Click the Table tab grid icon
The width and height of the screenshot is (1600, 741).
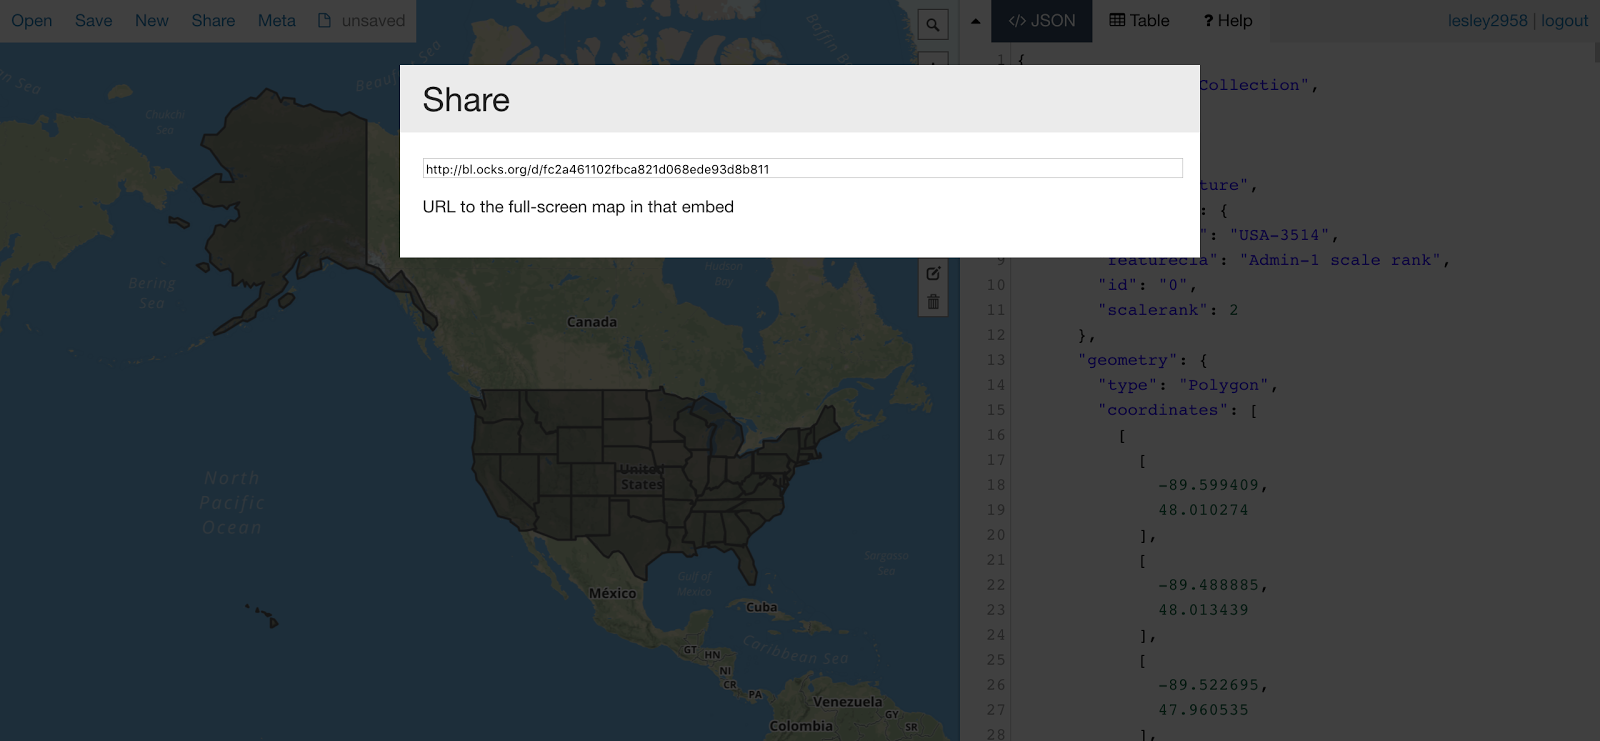(x=1117, y=20)
